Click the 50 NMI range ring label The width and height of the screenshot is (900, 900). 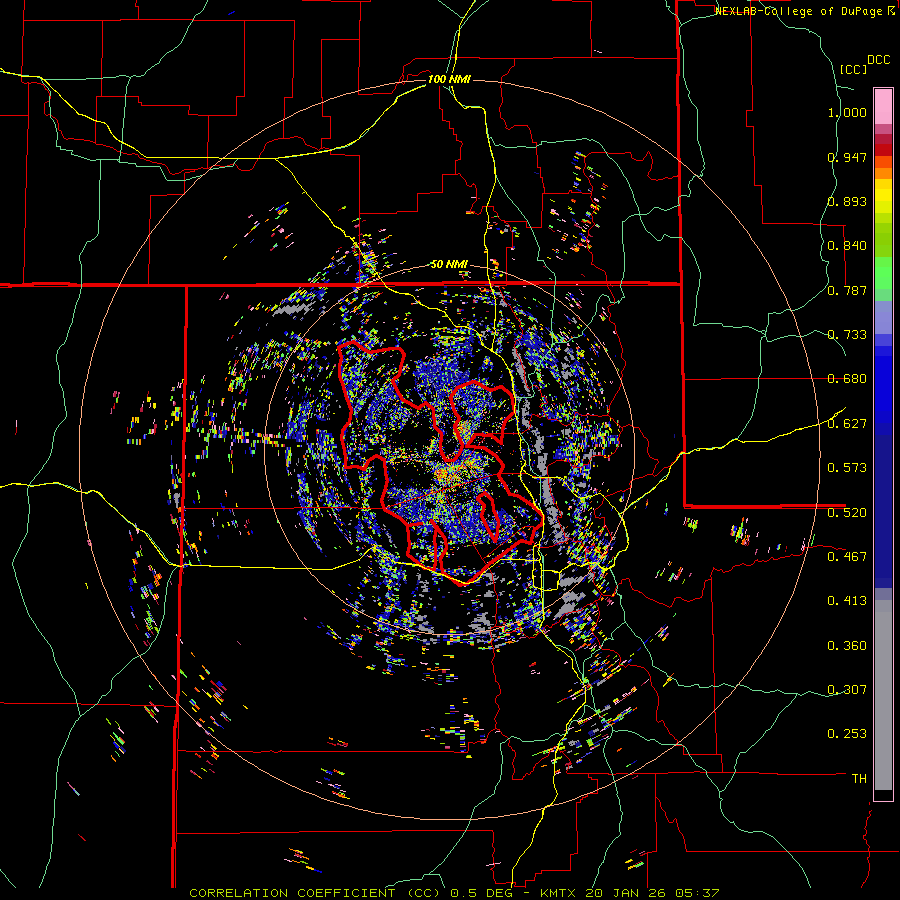pyautogui.click(x=449, y=264)
